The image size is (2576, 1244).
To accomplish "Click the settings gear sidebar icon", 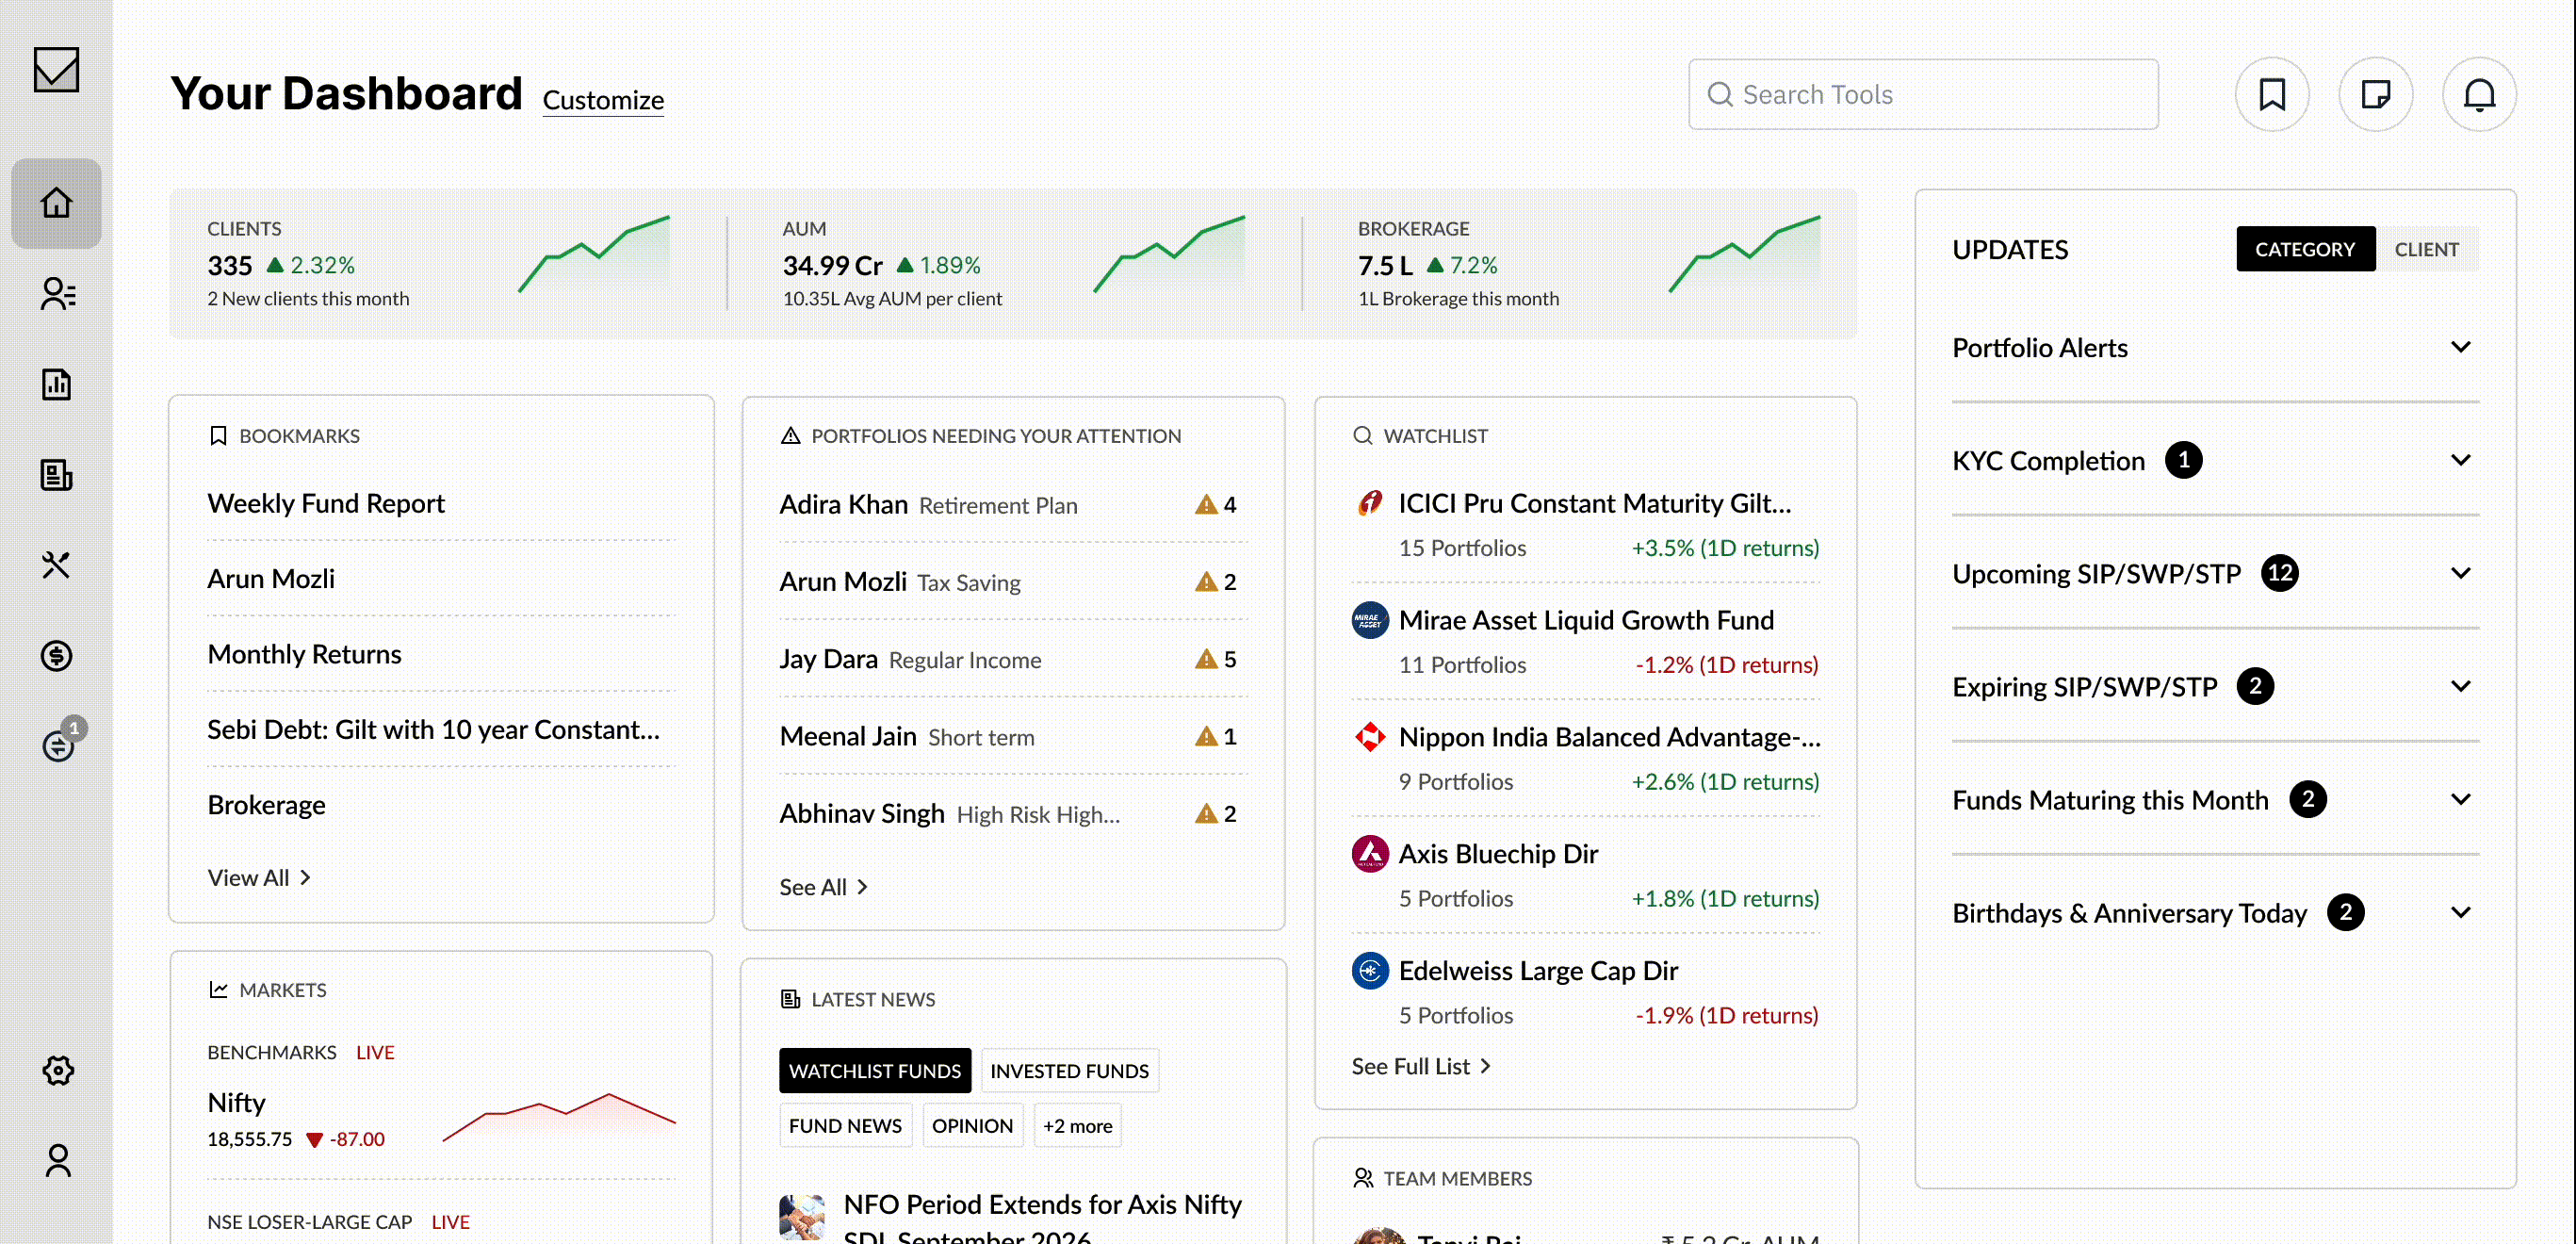I will pos(58,1070).
